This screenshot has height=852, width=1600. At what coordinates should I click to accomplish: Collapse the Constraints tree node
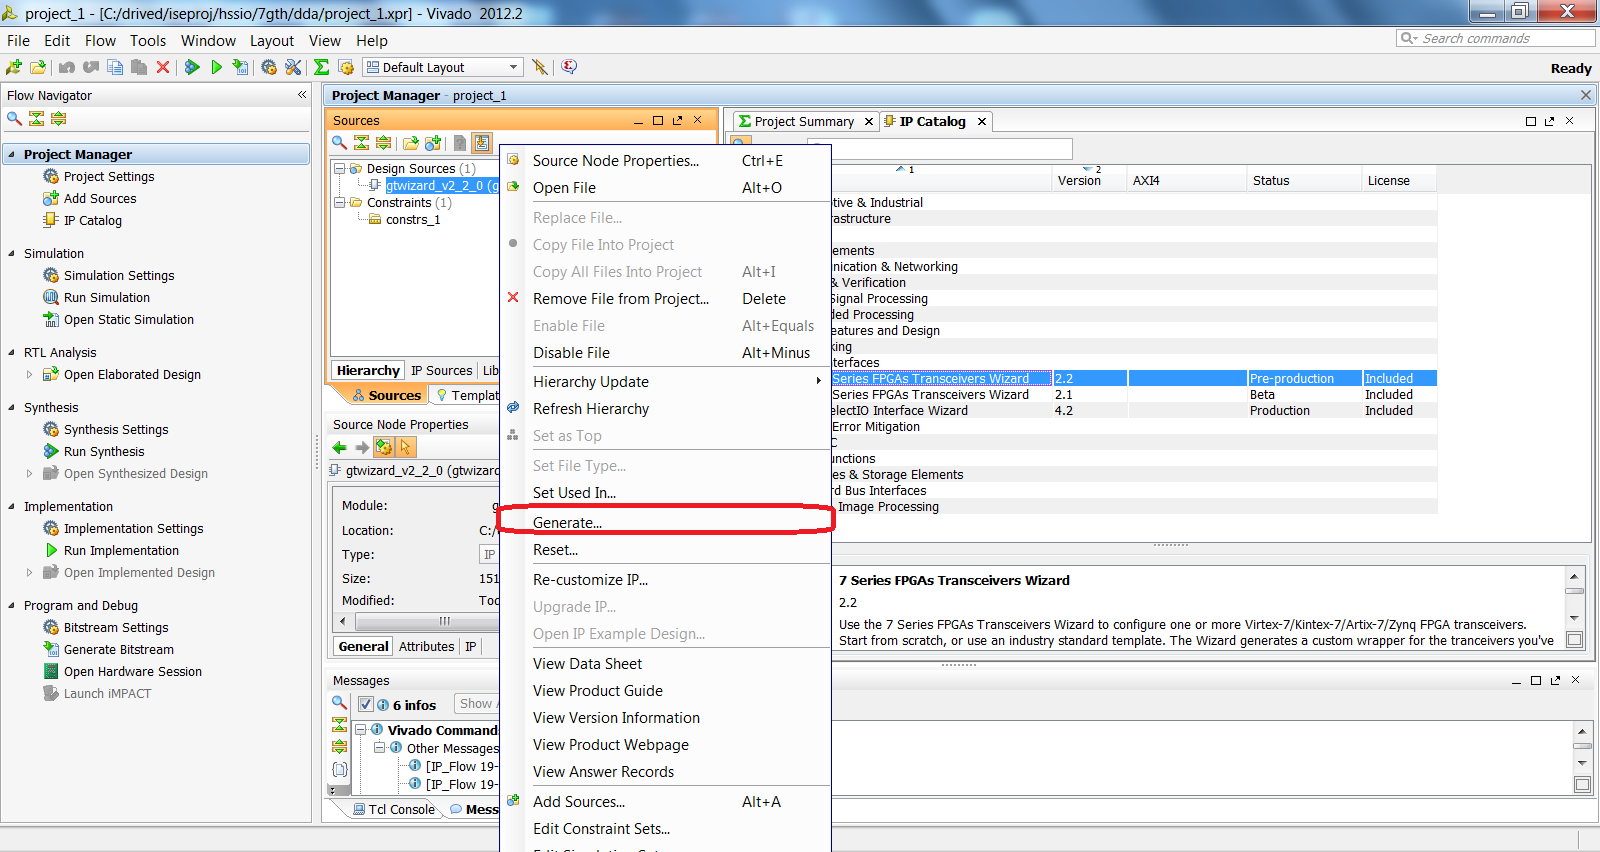(340, 202)
